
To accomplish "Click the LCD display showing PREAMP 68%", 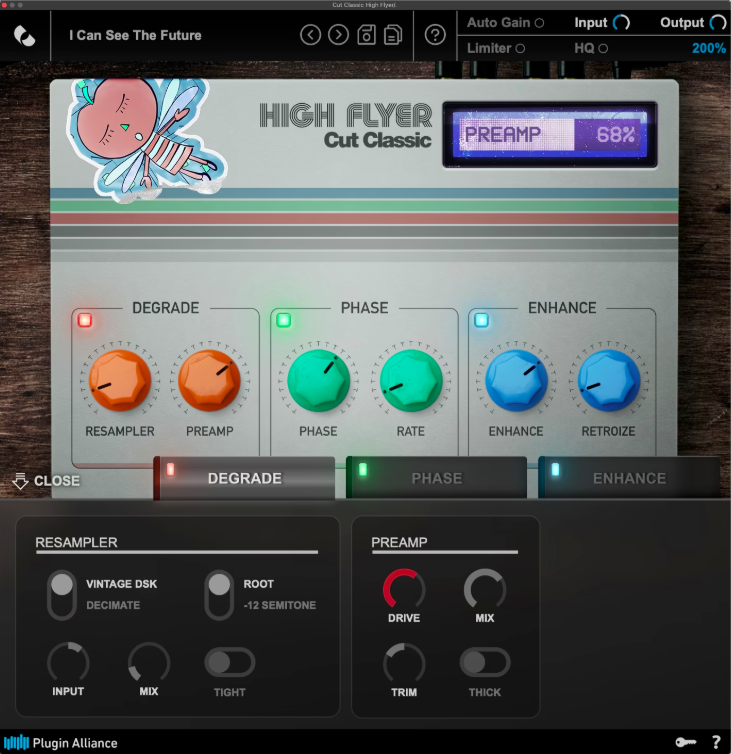I will (550, 135).
